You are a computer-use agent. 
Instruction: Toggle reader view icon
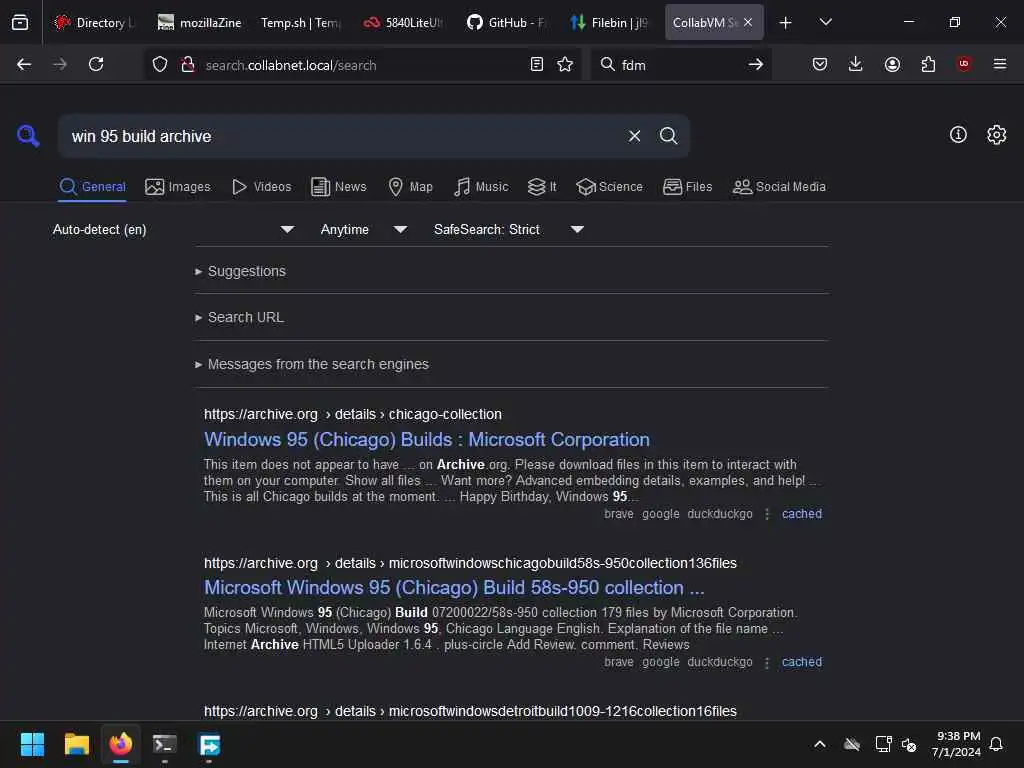click(537, 64)
